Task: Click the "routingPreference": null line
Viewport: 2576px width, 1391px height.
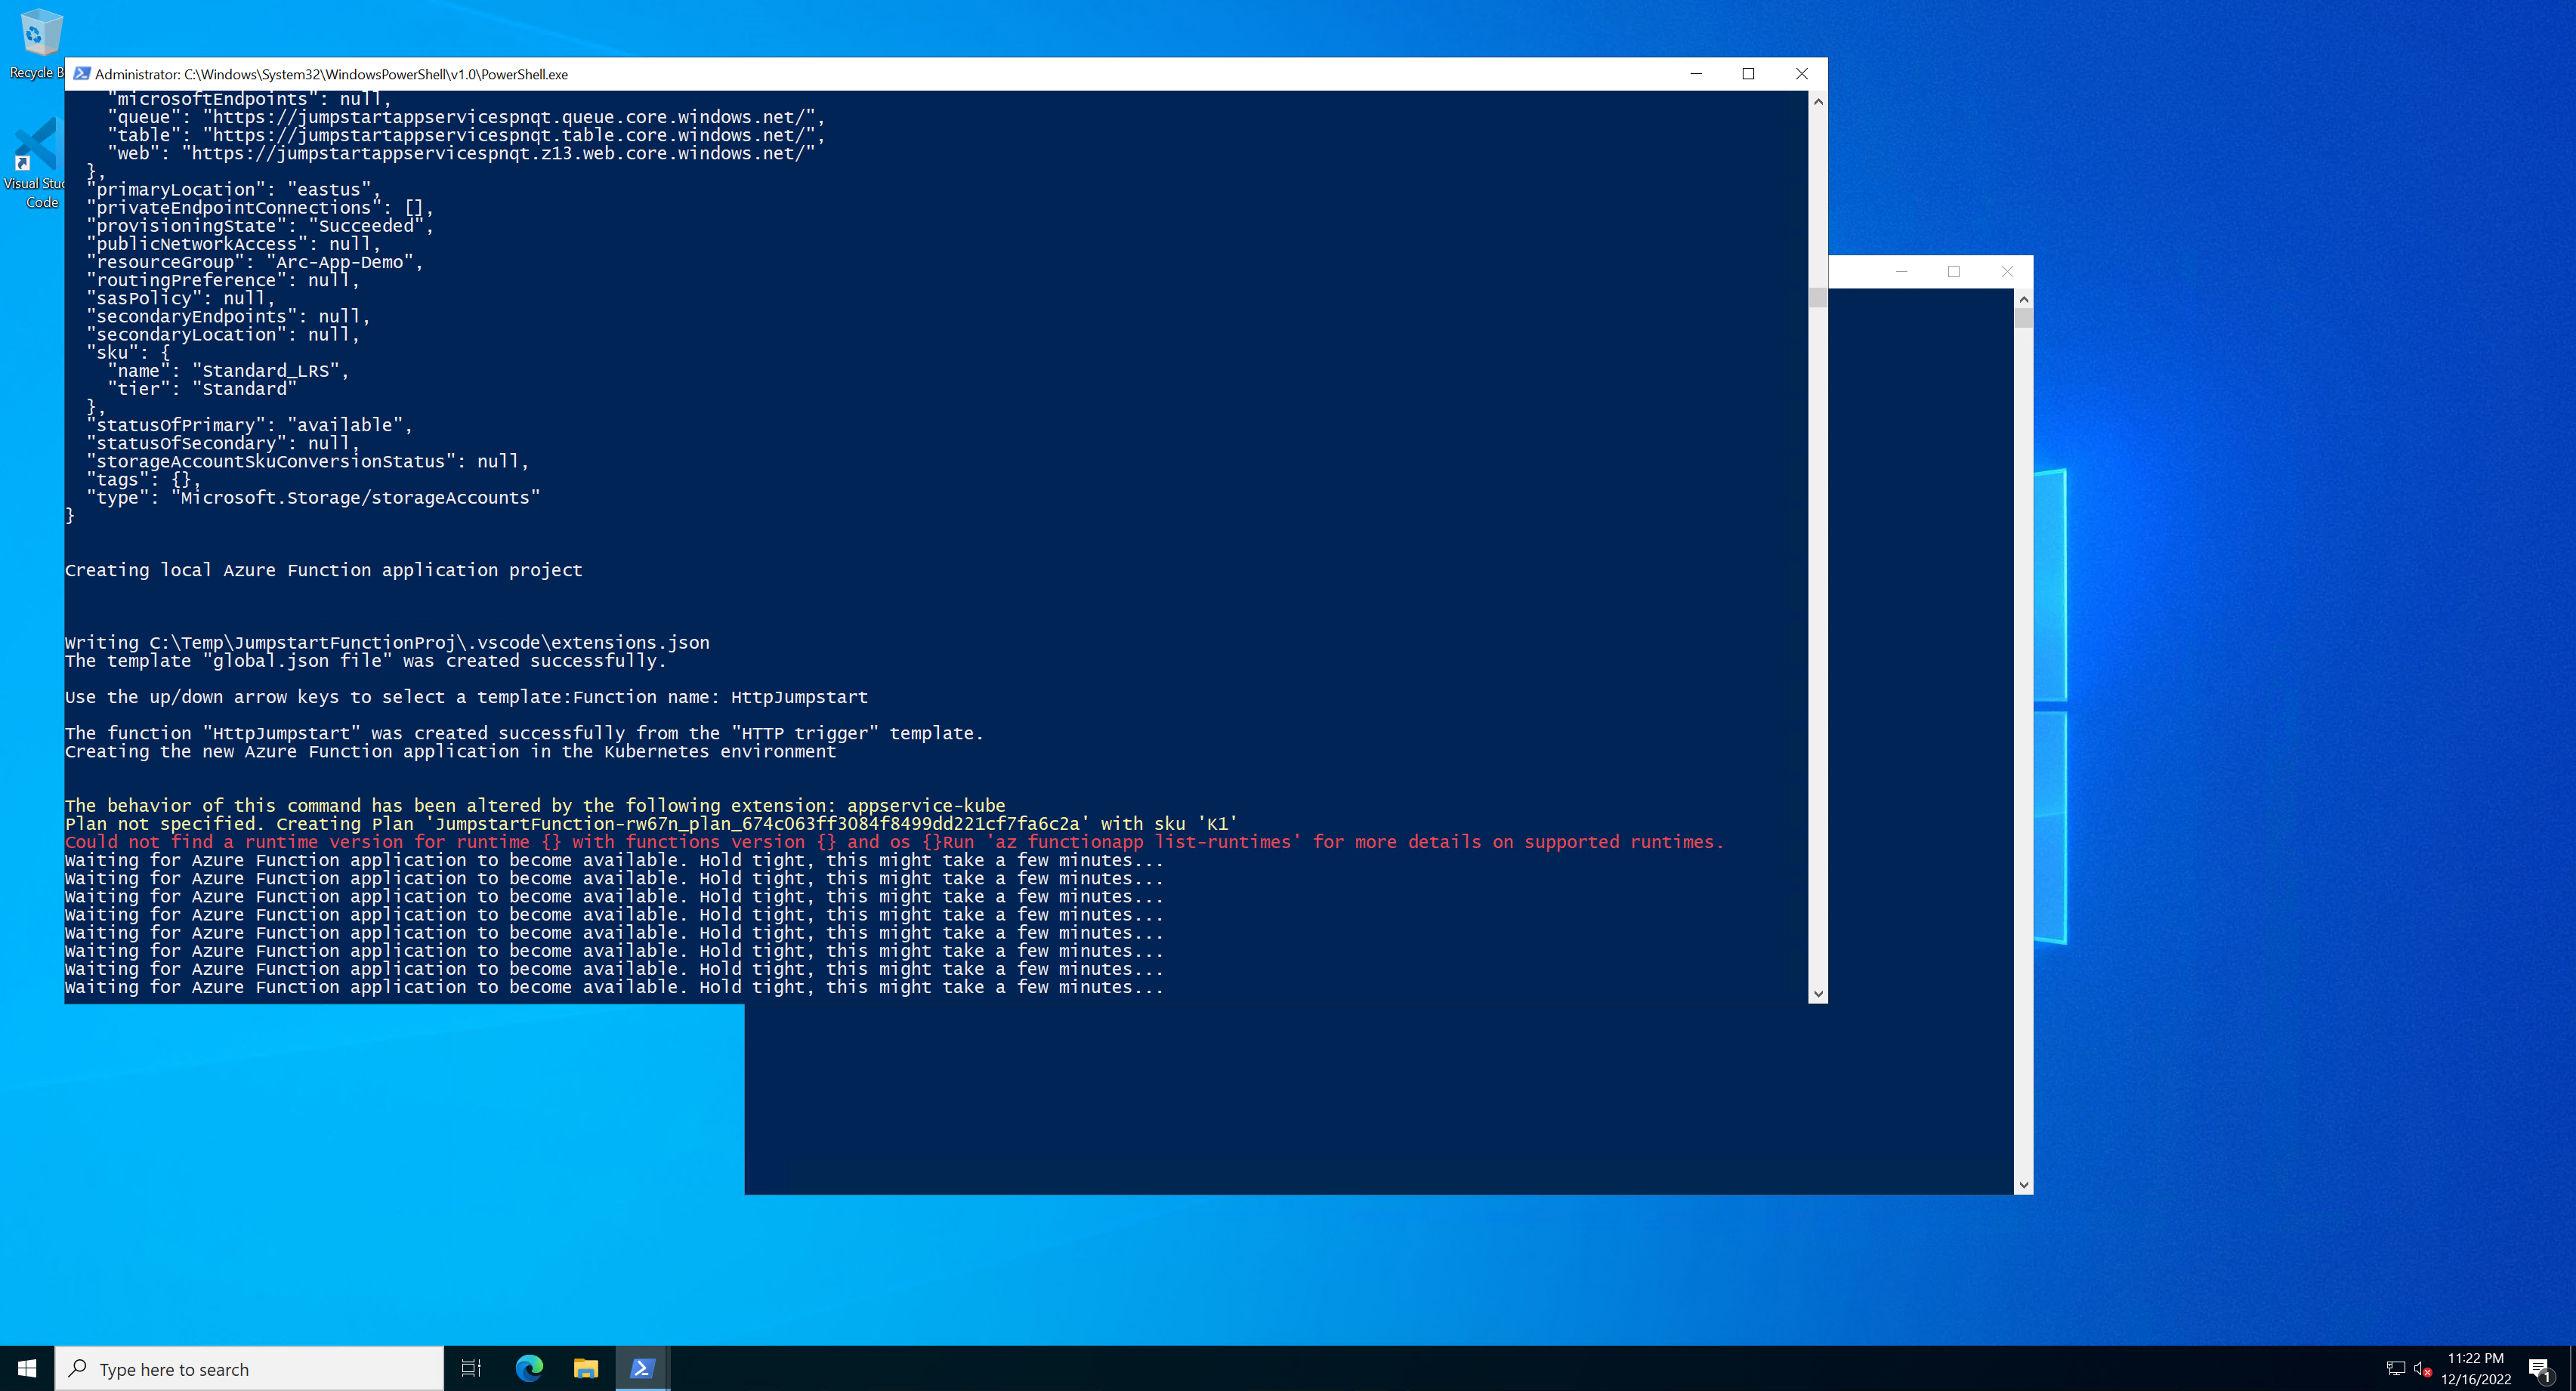Action: (223, 280)
